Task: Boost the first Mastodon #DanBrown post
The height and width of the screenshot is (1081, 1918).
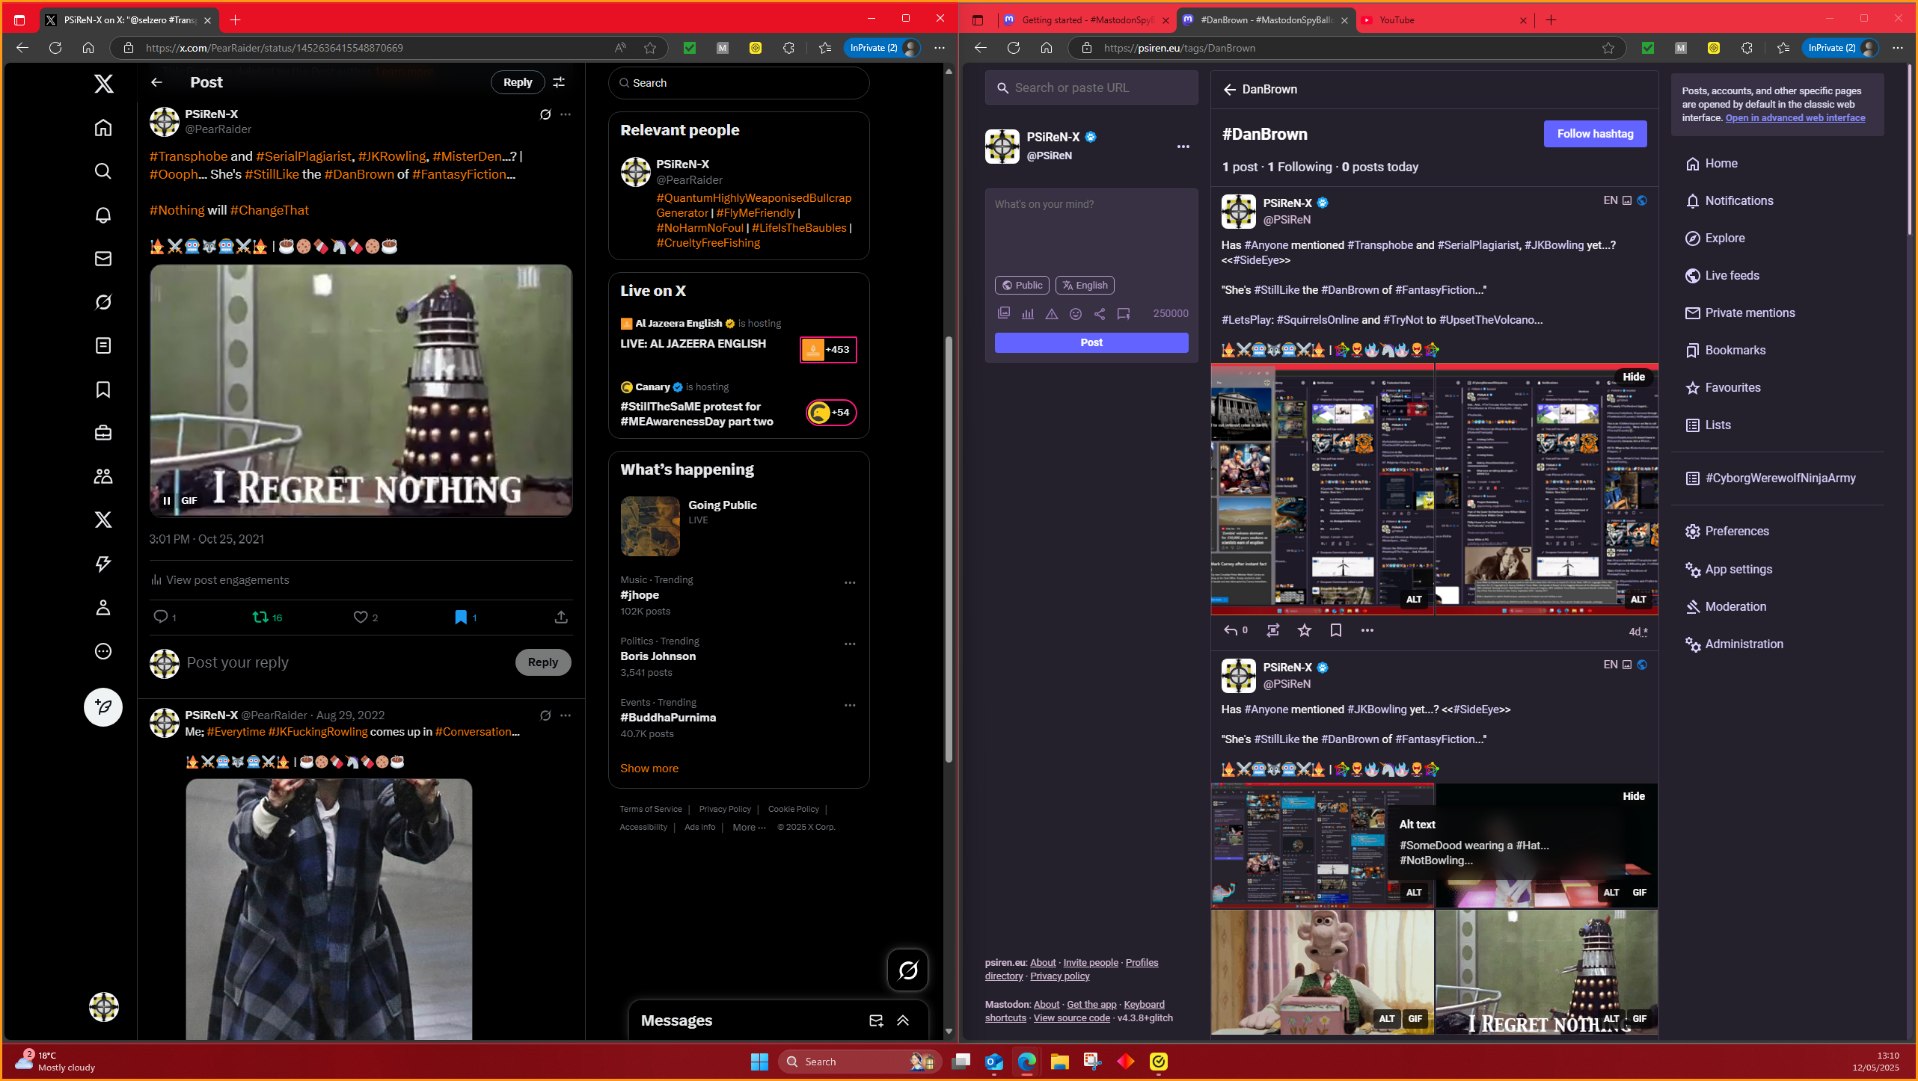Action: pos(1272,630)
